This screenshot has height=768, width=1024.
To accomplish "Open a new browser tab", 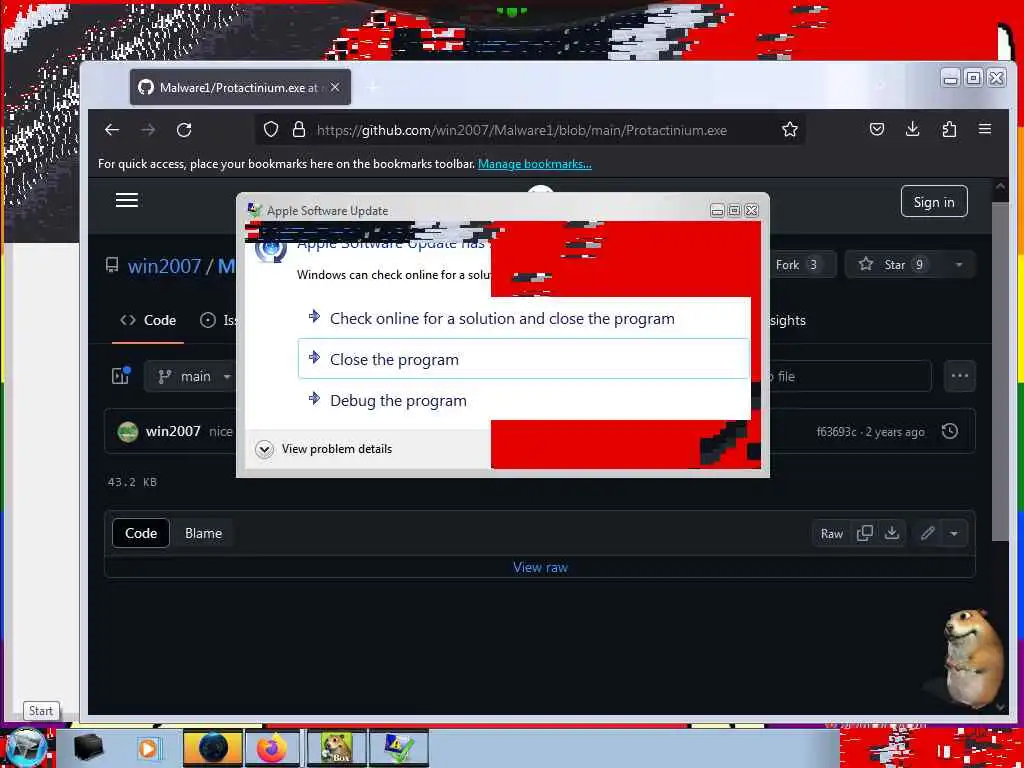I will click(373, 87).
